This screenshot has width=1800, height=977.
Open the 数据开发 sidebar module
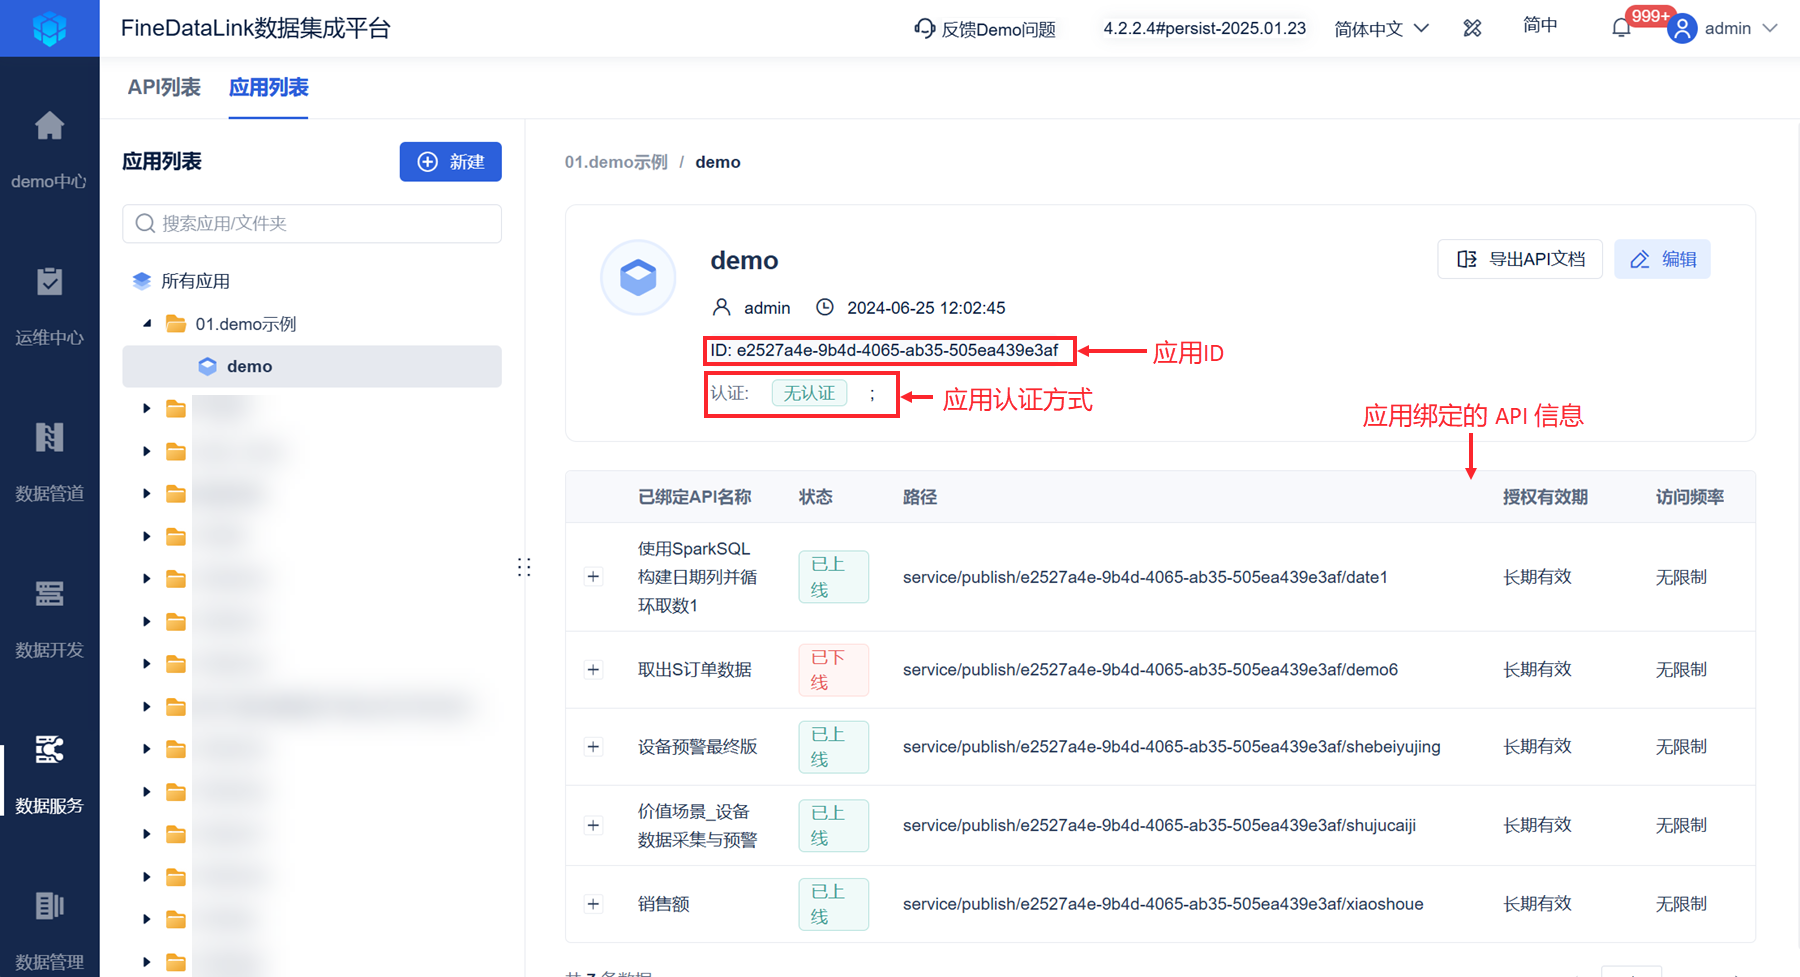pyautogui.click(x=49, y=620)
